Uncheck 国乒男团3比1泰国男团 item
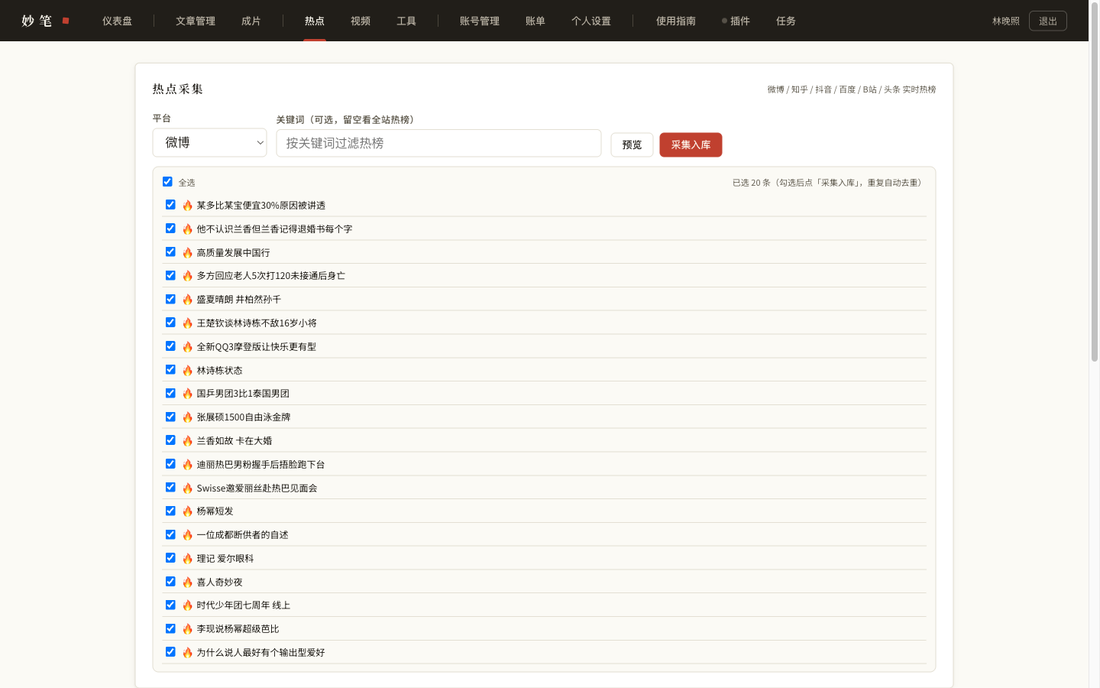Viewport: 1100px width, 688px height. [170, 393]
